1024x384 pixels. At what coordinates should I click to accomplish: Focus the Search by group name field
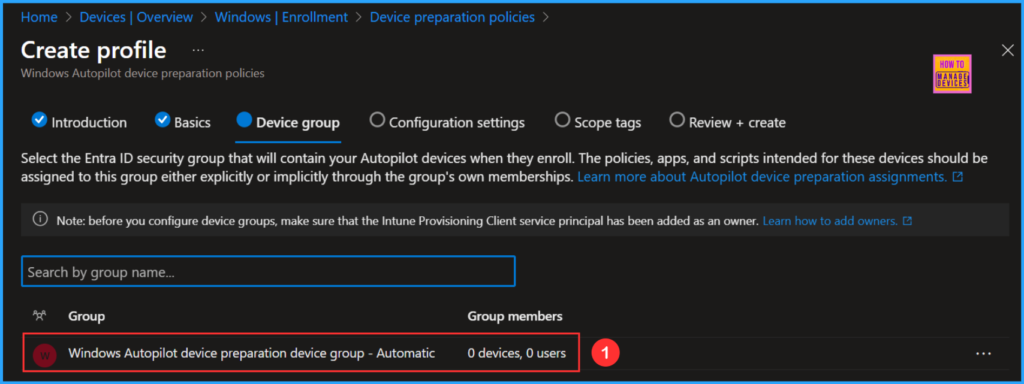click(268, 272)
